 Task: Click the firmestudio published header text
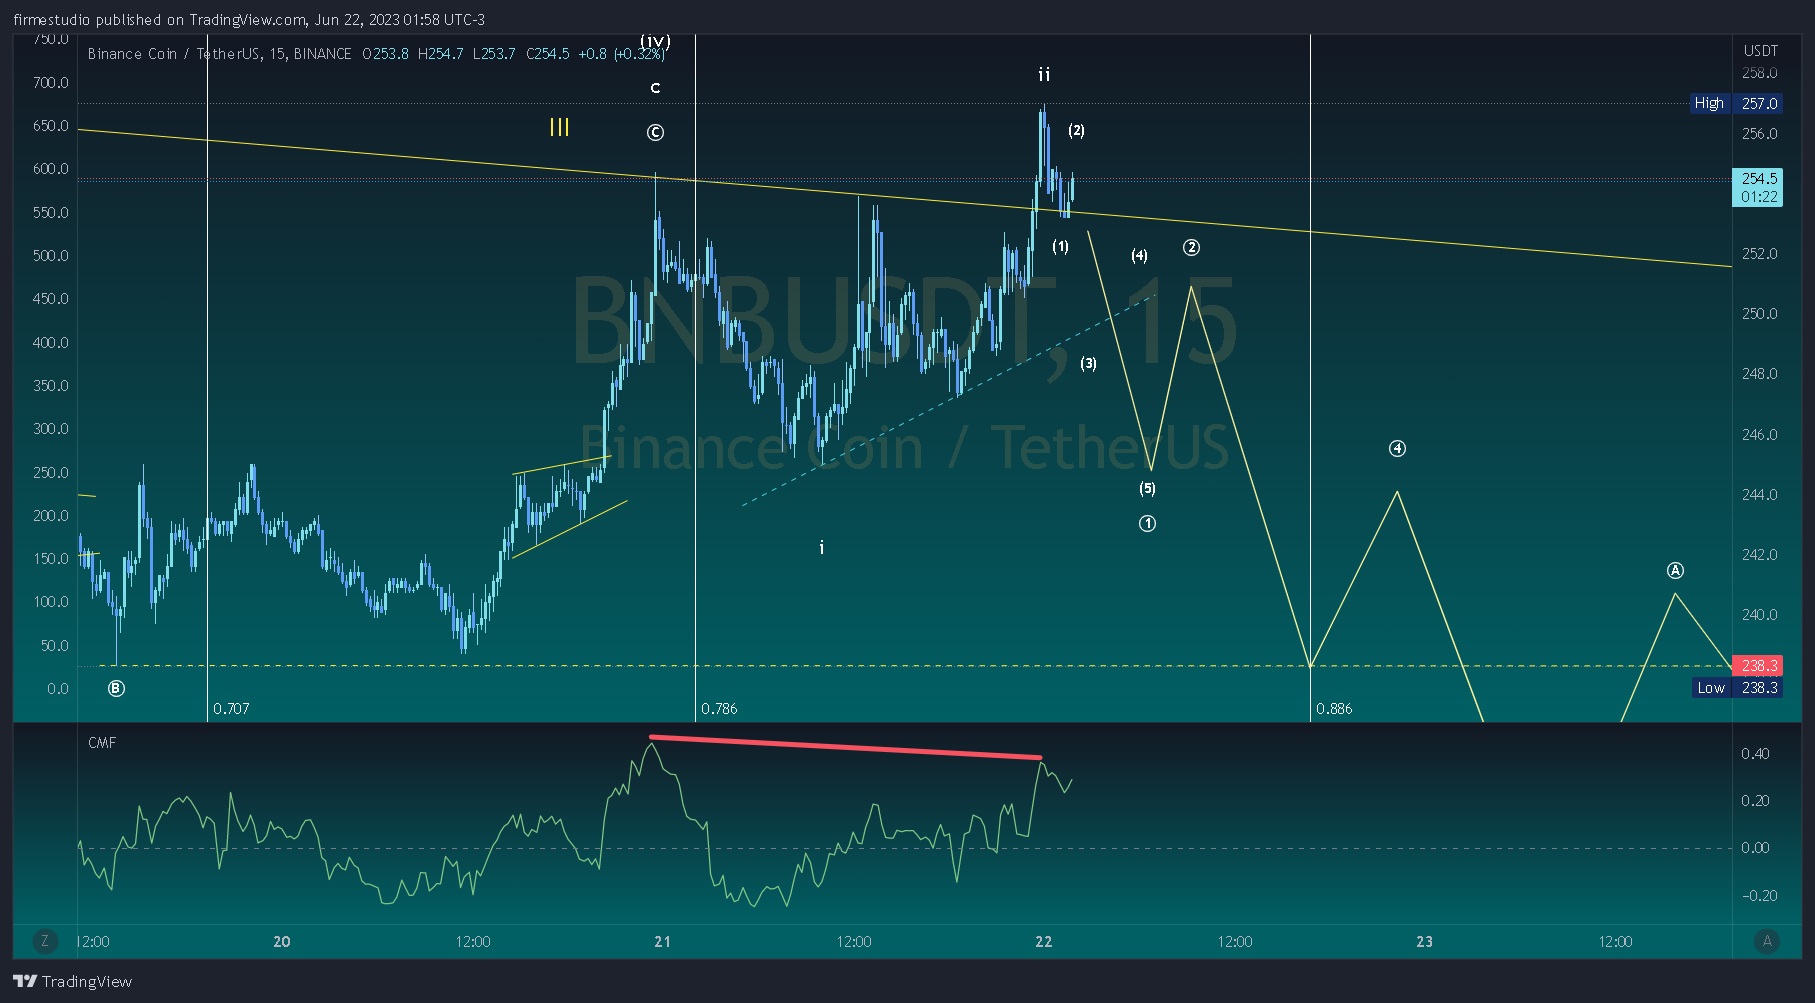coord(249,19)
